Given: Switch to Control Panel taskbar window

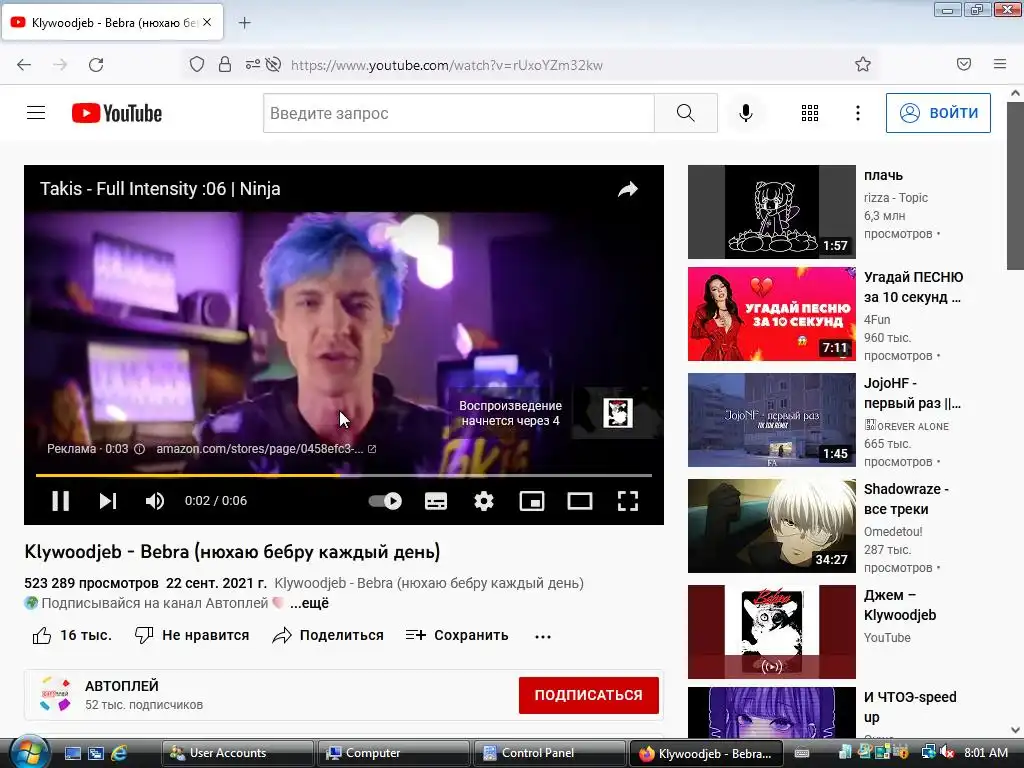Looking at the screenshot, I should click(550, 753).
